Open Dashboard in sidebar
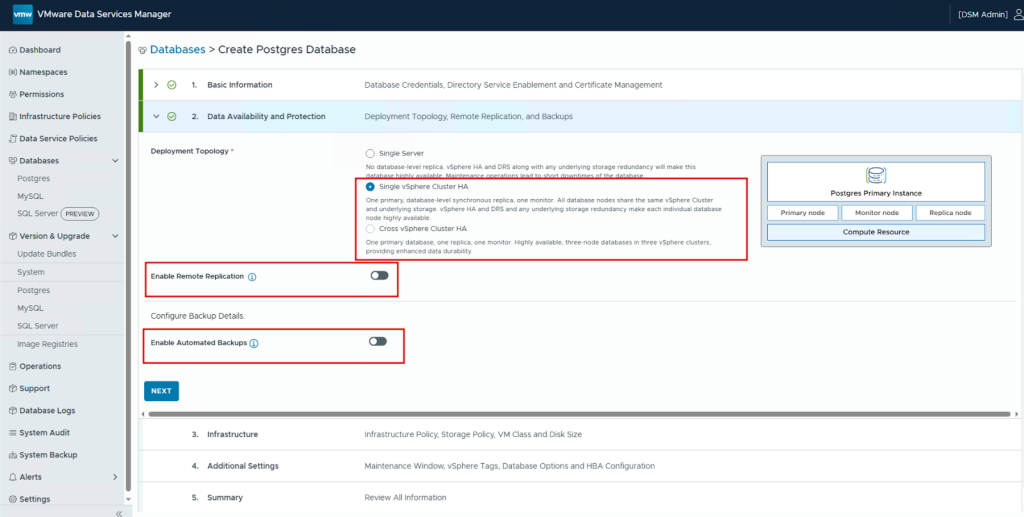This screenshot has width=1024, height=517. (x=40, y=50)
